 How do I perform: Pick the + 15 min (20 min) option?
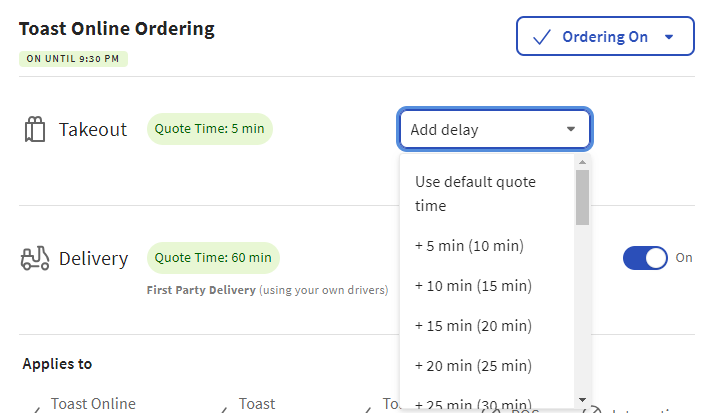pos(473,326)
